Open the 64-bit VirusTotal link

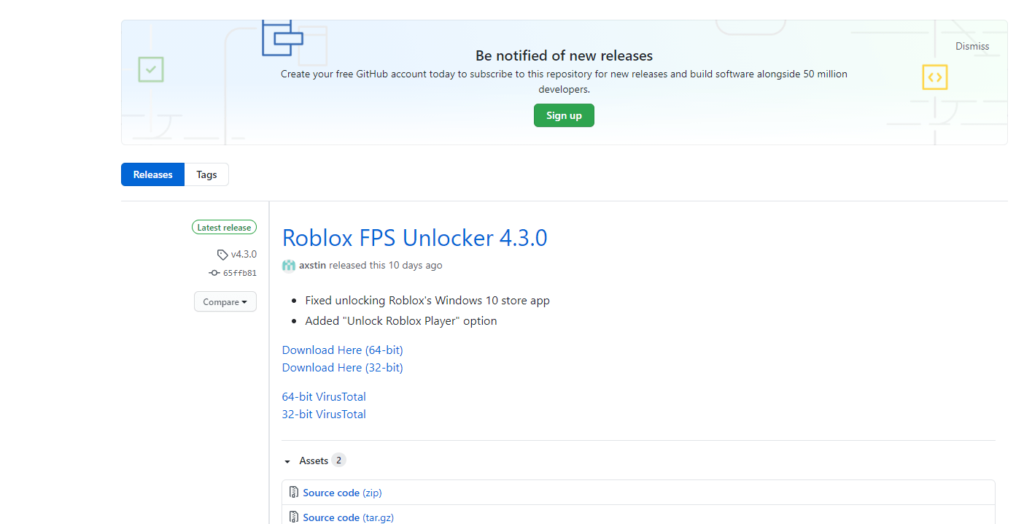tap(324, 397)
